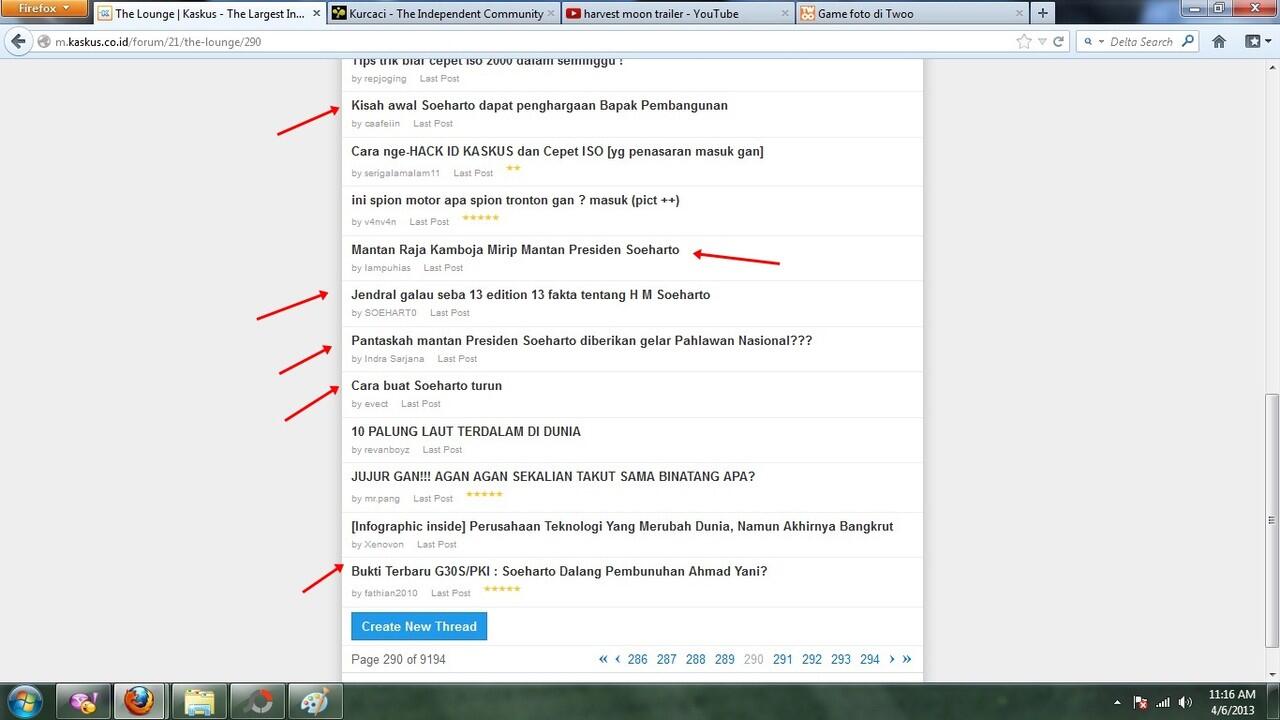This screenshot has width=1280, height=720.
Task: Open thread 10 PALUNG LAUT TERDALAM DI DUNIA
Action: tap(465, 431)
